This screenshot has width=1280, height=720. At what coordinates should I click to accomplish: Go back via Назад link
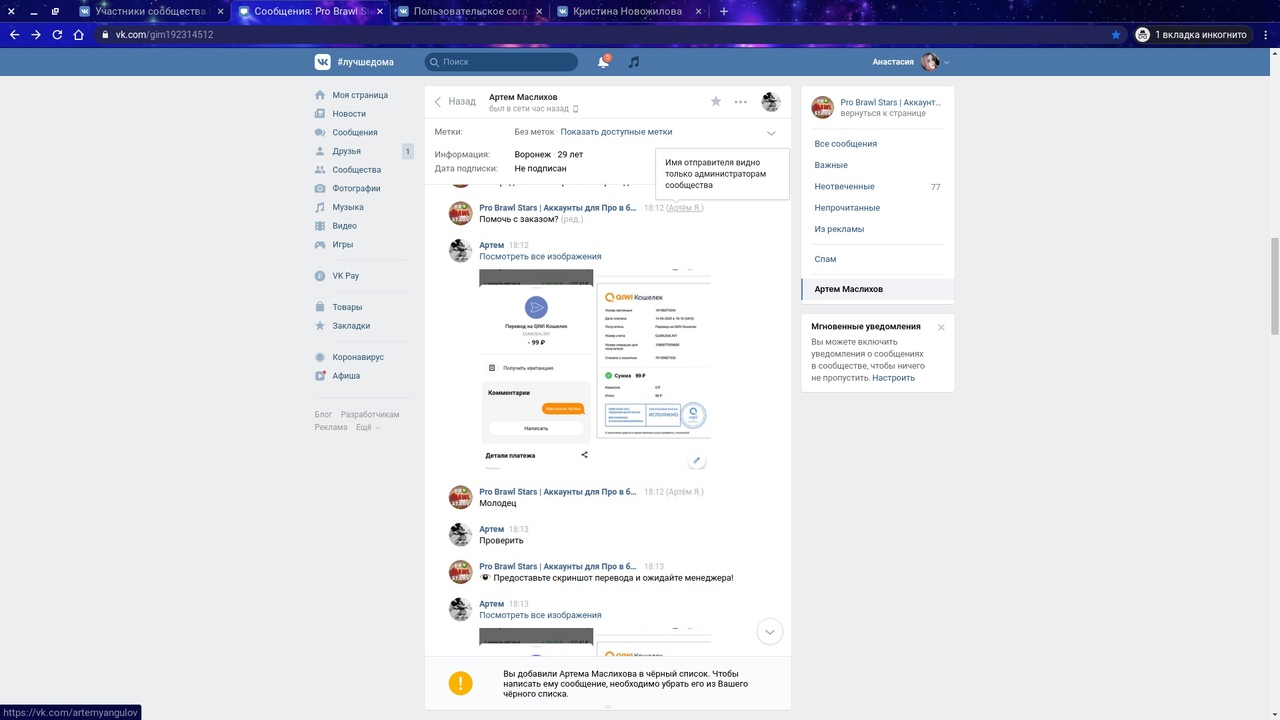pyautogui.click(x=455, y=101)
